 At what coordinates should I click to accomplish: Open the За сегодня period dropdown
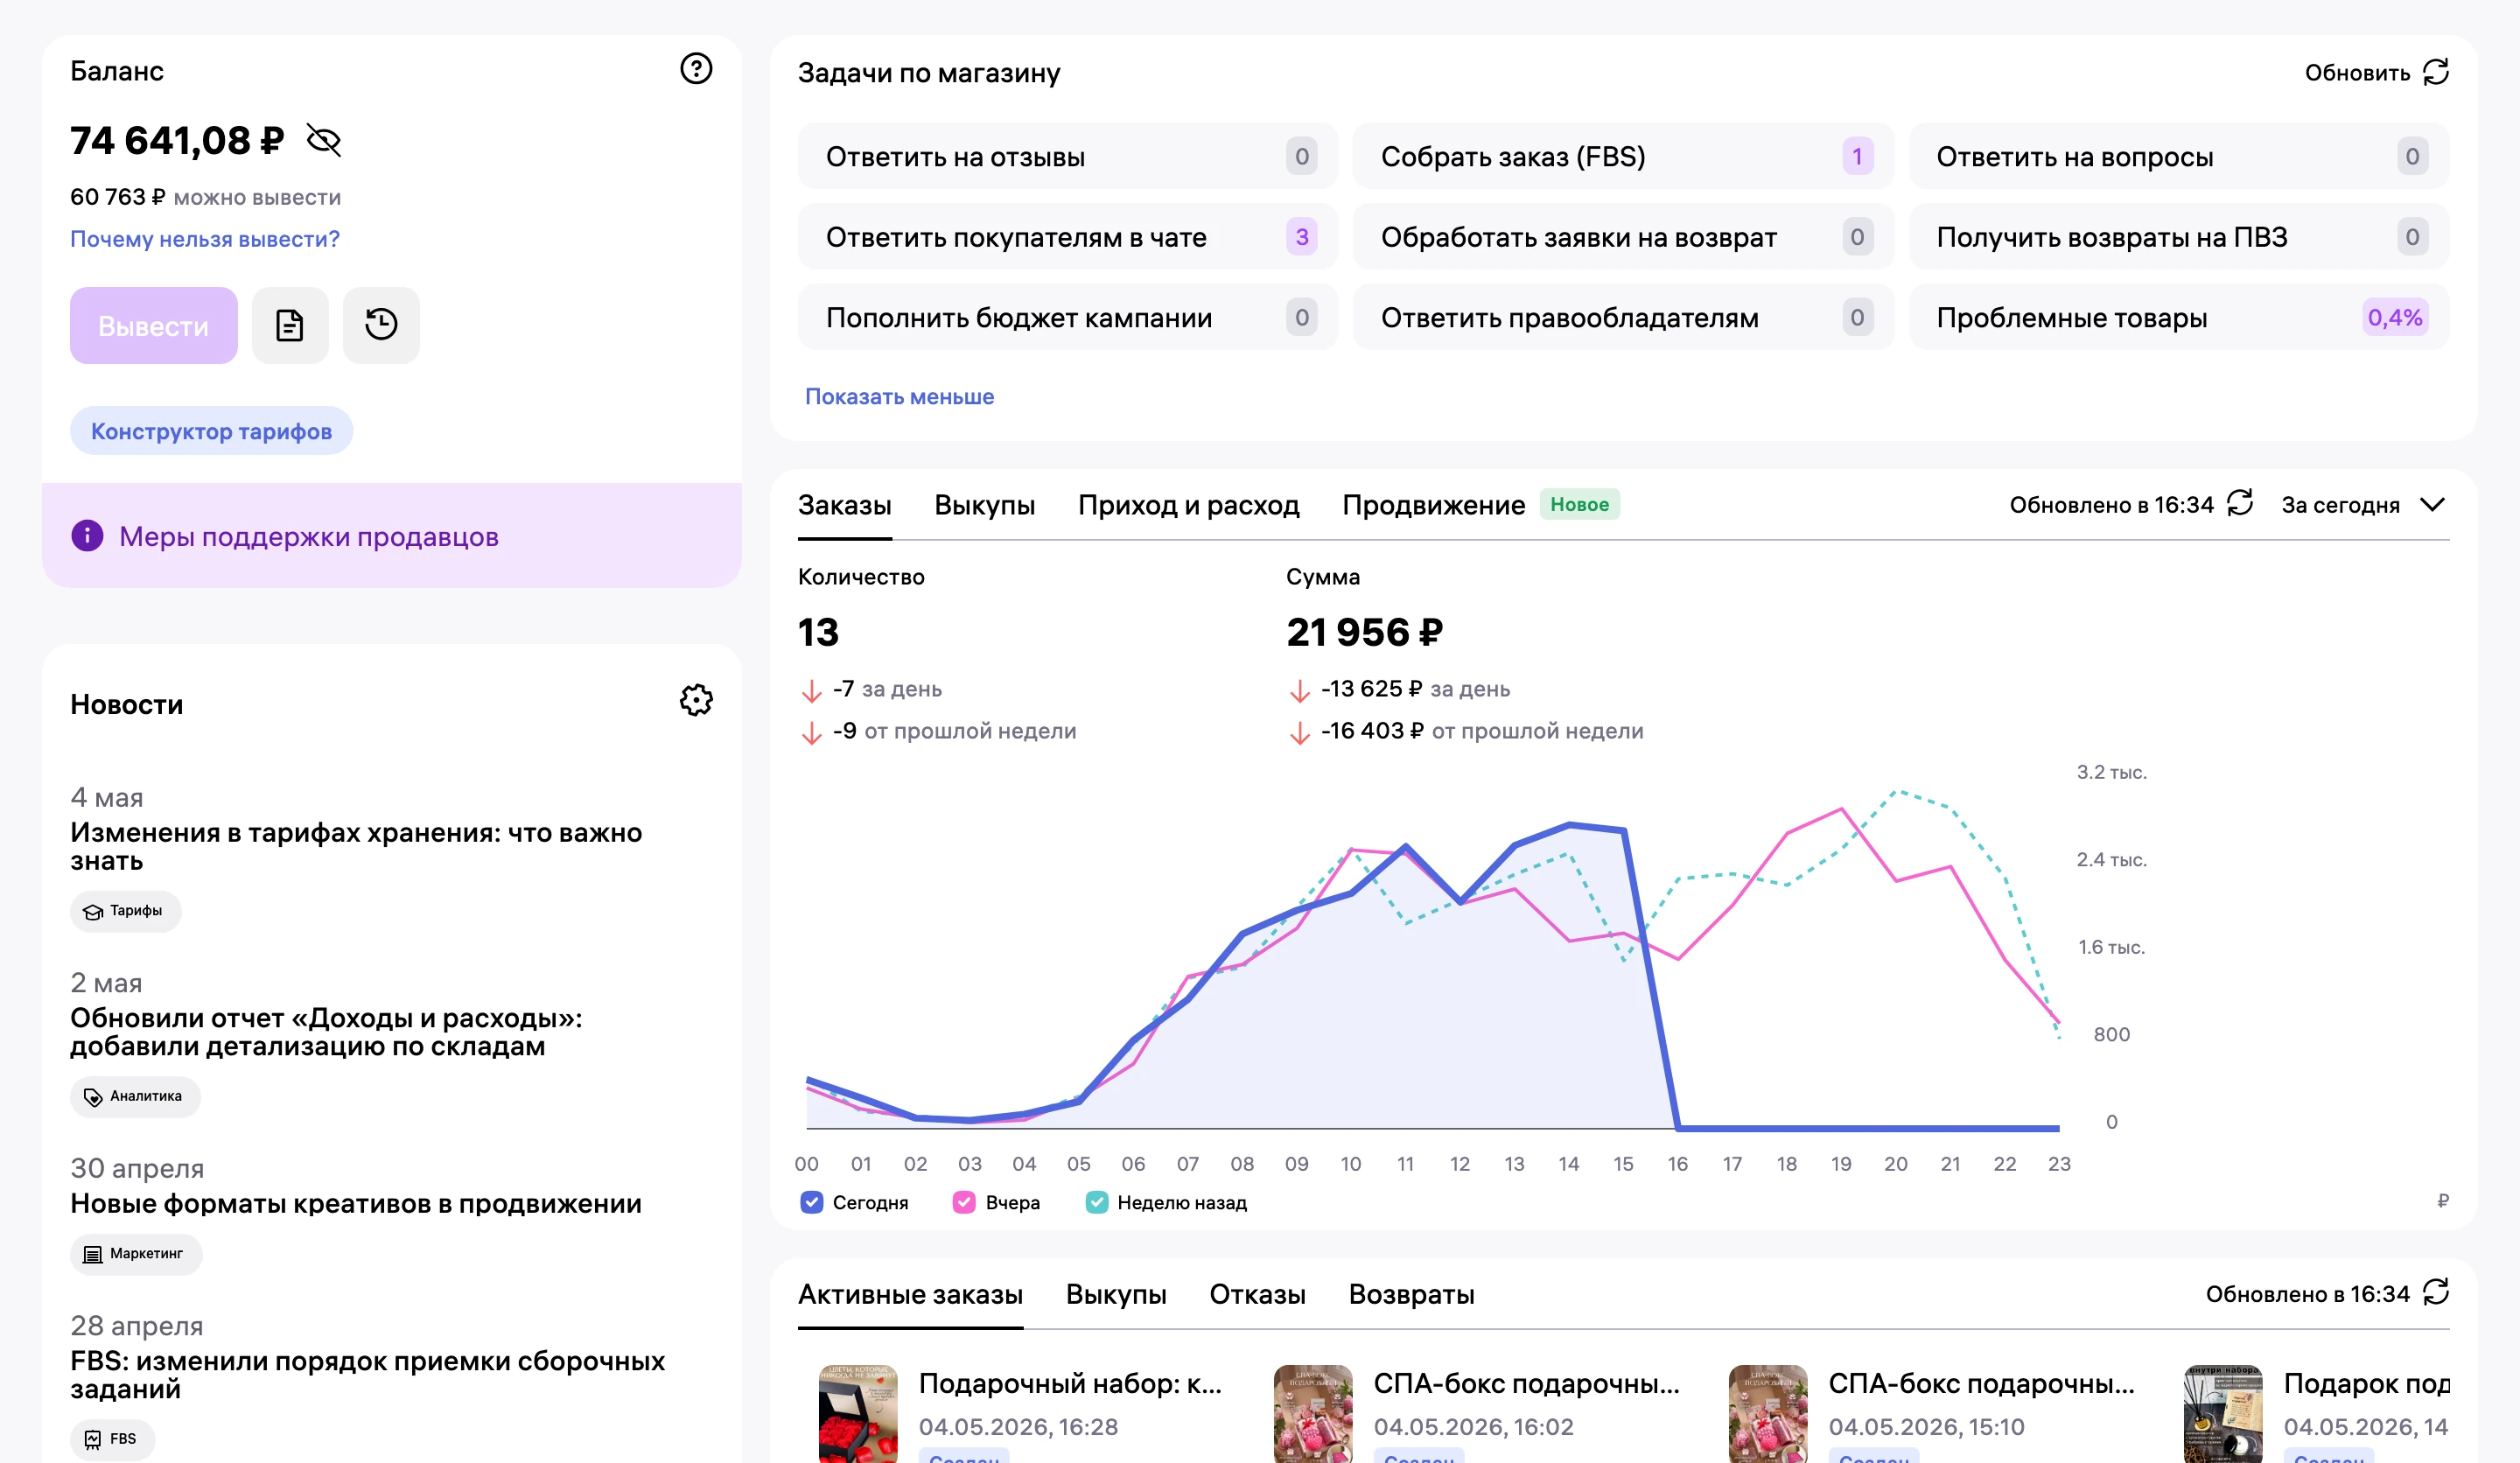click(x=2363, y=505)
